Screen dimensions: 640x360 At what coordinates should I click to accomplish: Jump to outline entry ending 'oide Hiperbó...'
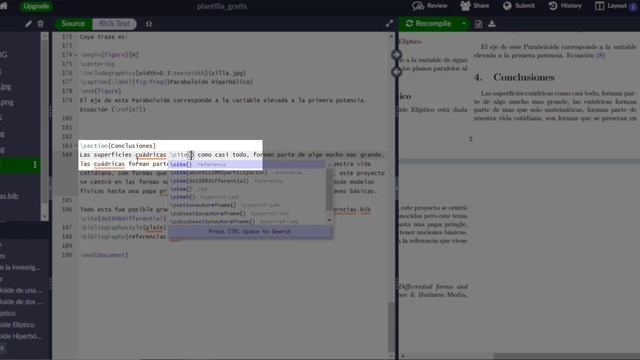pos(21,336)
